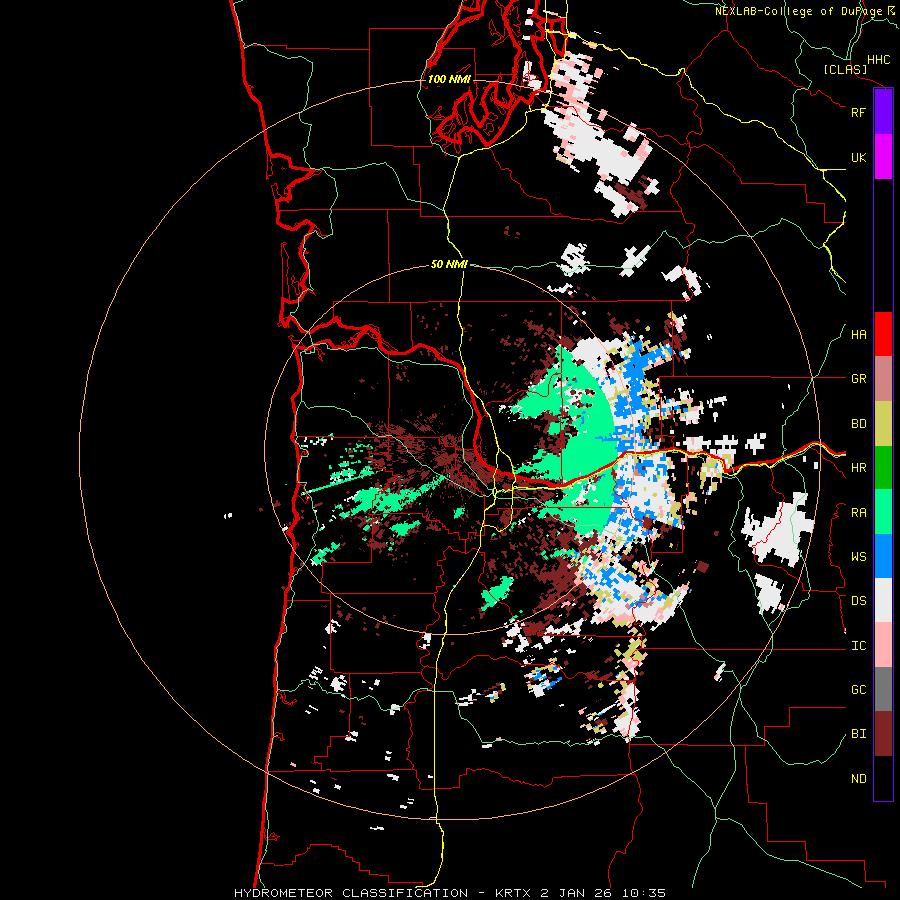This screenshot has height=900, width=900.
Task: Select the BI legend label text
Action: (x=858, y=734)
